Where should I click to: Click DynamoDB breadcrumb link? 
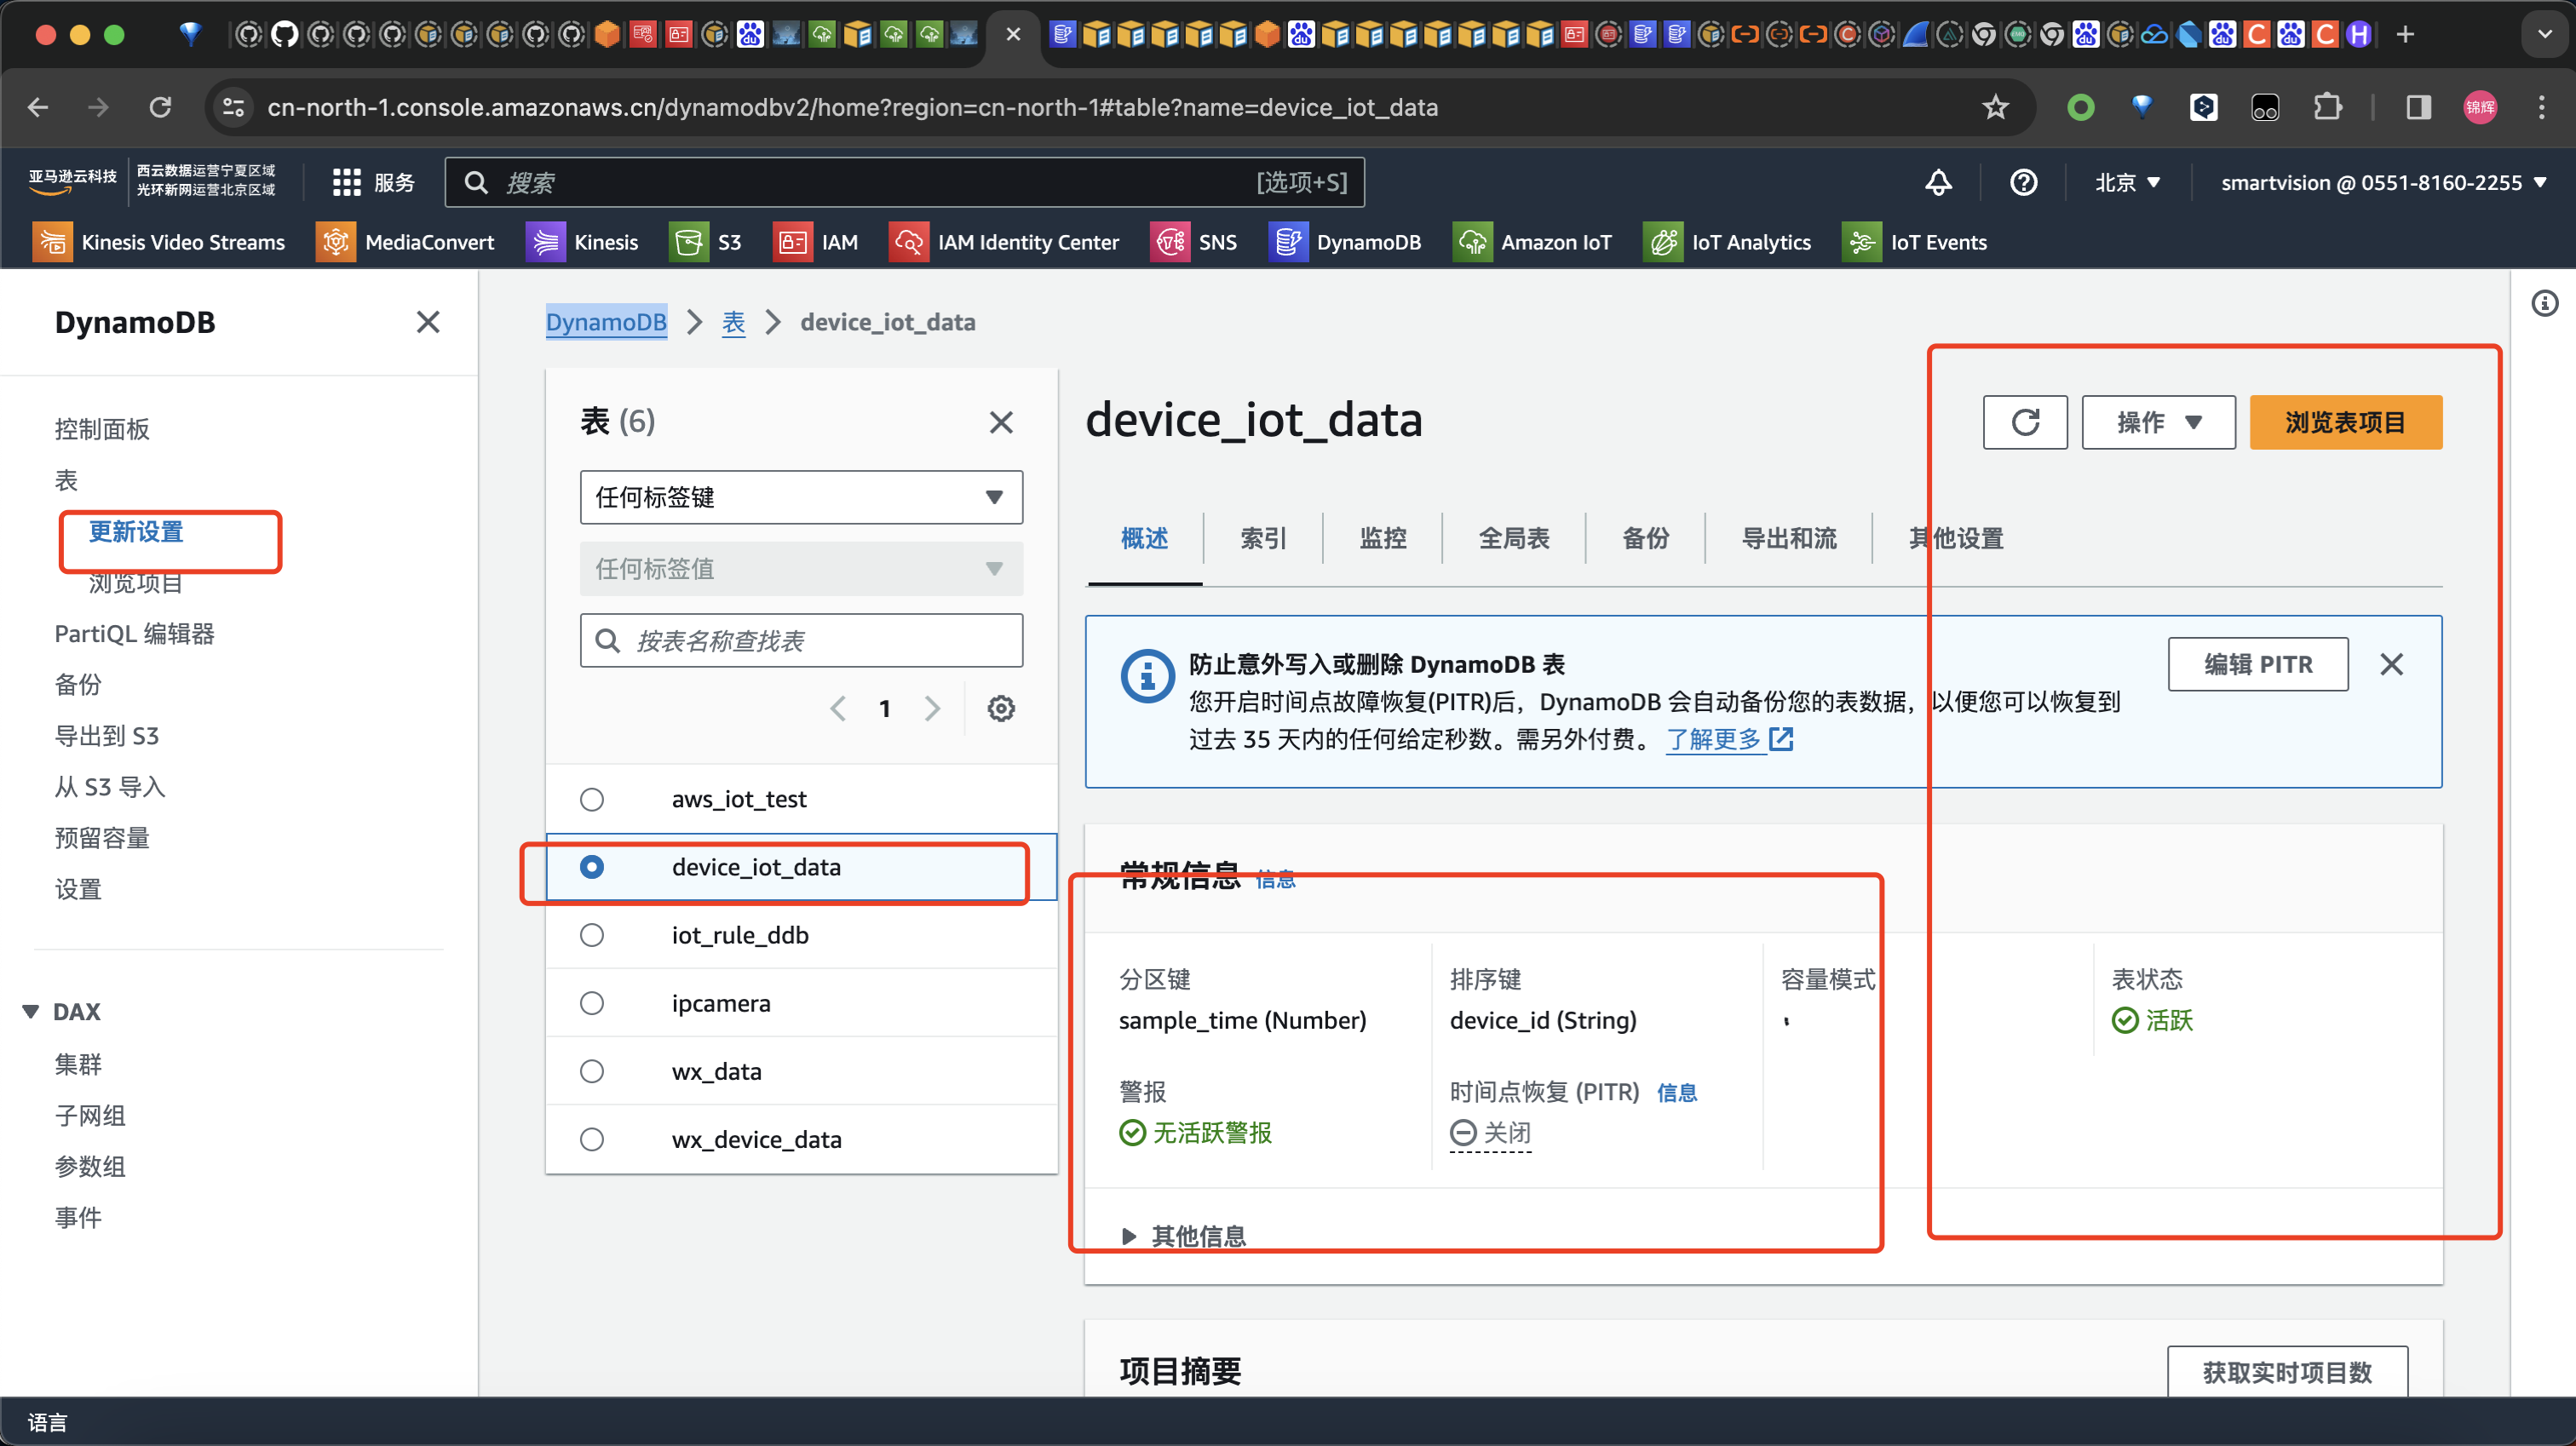click(x=606, y=322)
